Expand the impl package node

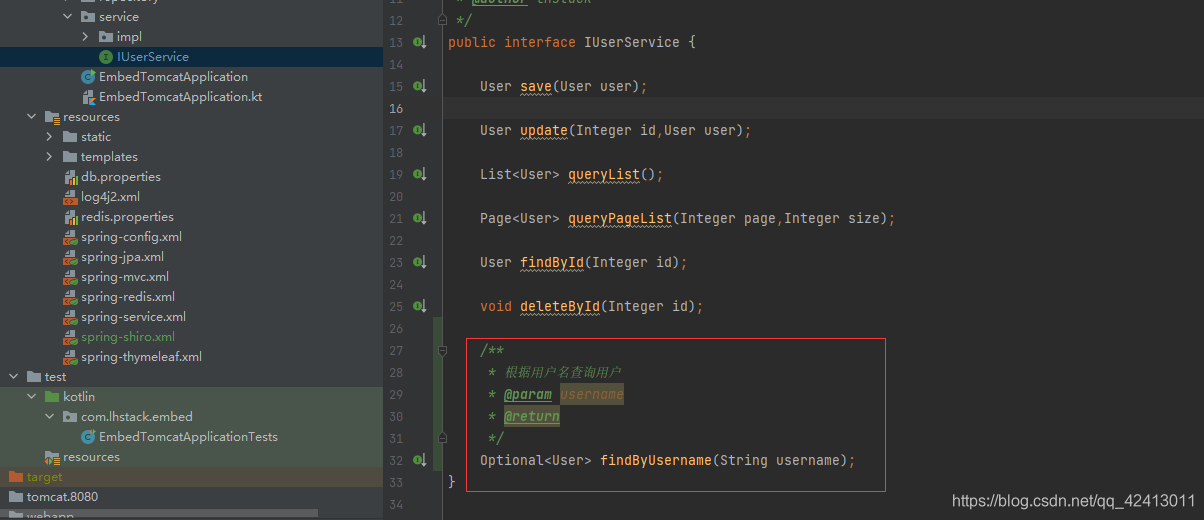pyautogui.click(x=86, y=37)
